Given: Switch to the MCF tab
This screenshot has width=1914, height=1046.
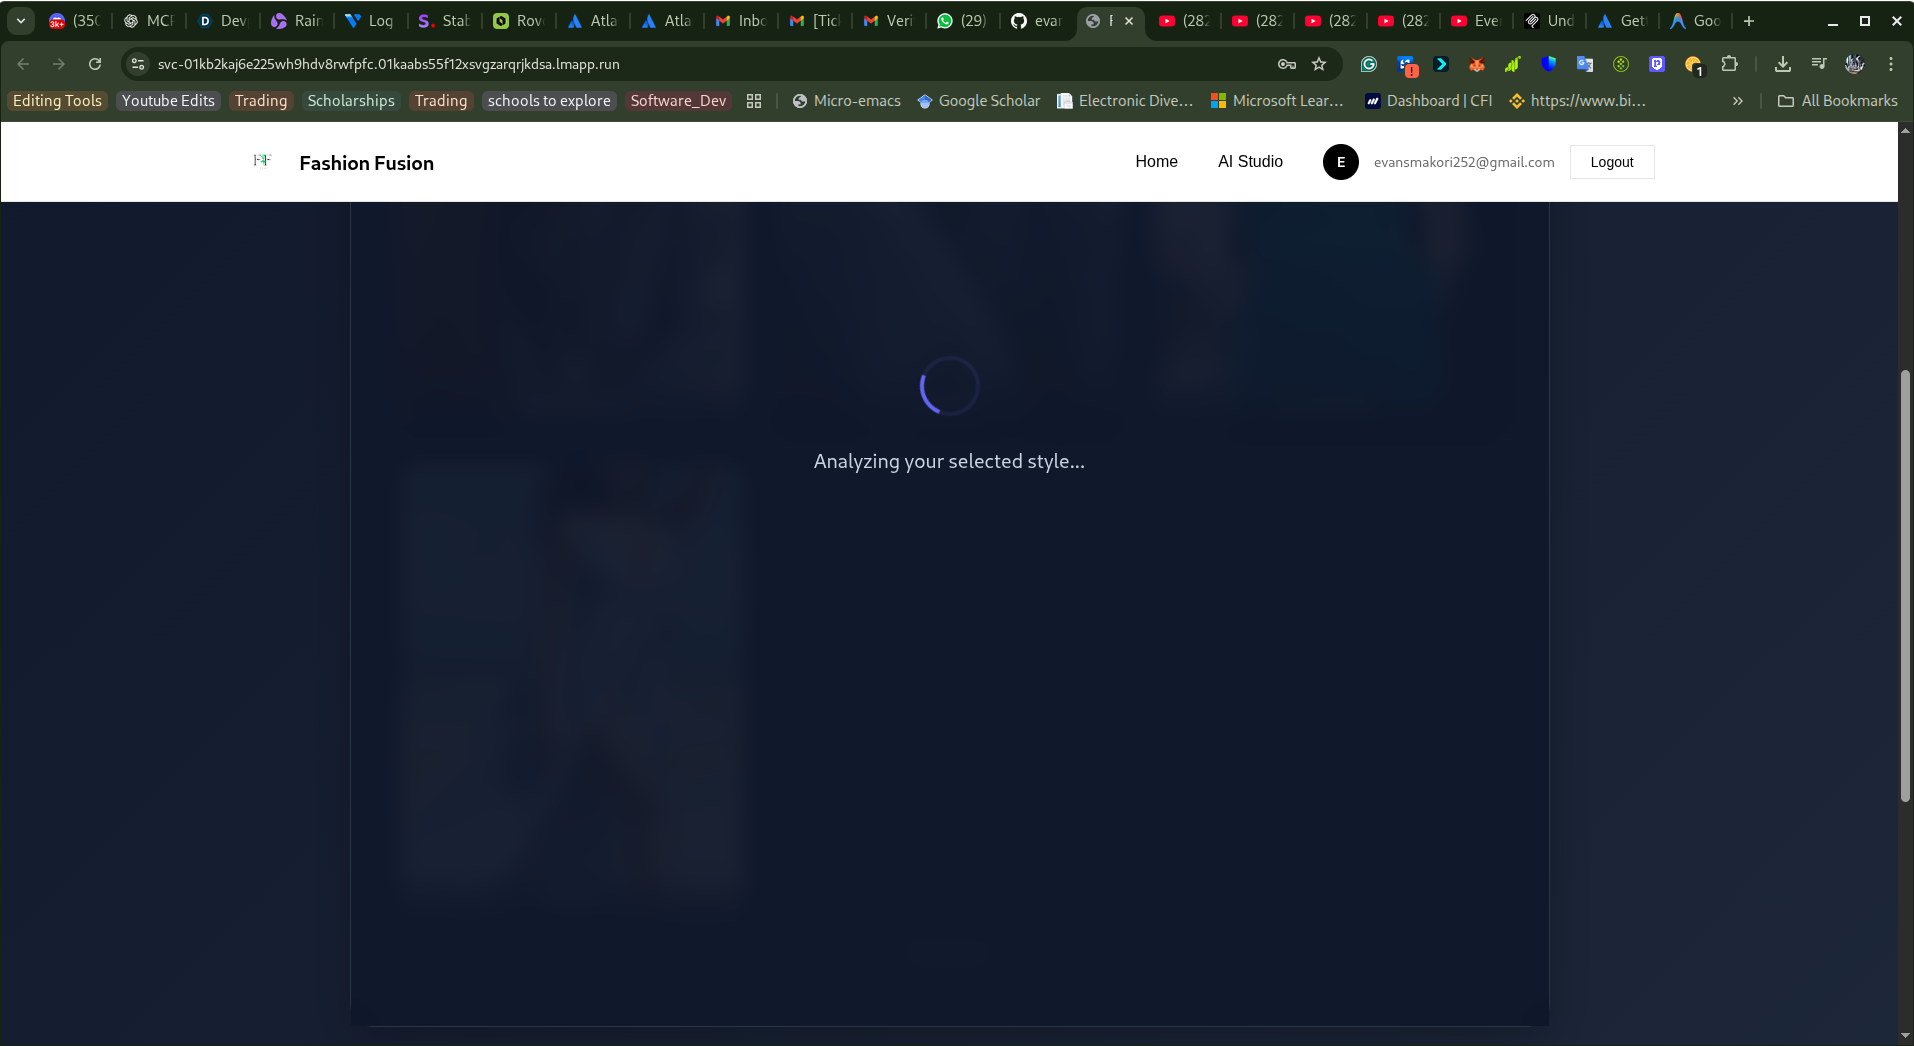Looking at the screenshot, I should pos(148,21).
